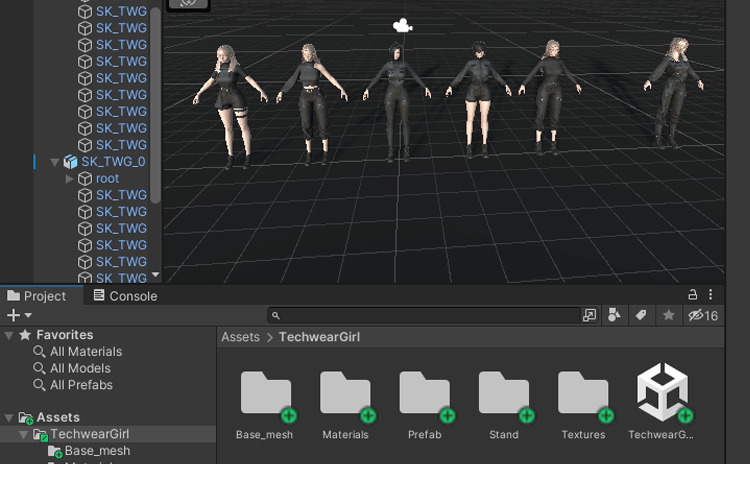Open search in Unity Search window icon
This screenshot has height=488, width=750.
(x=589, y=315)
